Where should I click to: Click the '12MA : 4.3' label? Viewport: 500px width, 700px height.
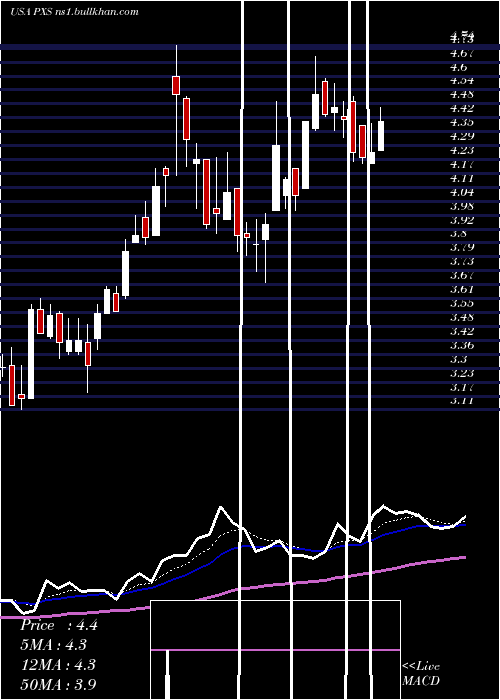[x=58, y=665]
